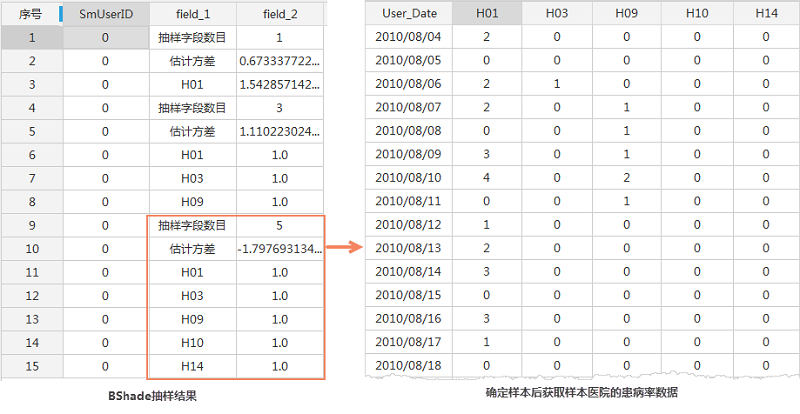
Task: Click the SmUserID column header
Action: (x=106, y=14)
